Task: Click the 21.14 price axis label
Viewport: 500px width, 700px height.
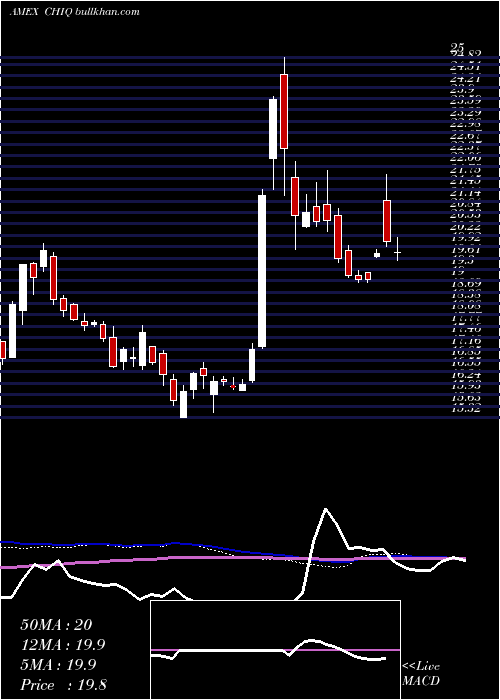Action: (x=465, y=193)
